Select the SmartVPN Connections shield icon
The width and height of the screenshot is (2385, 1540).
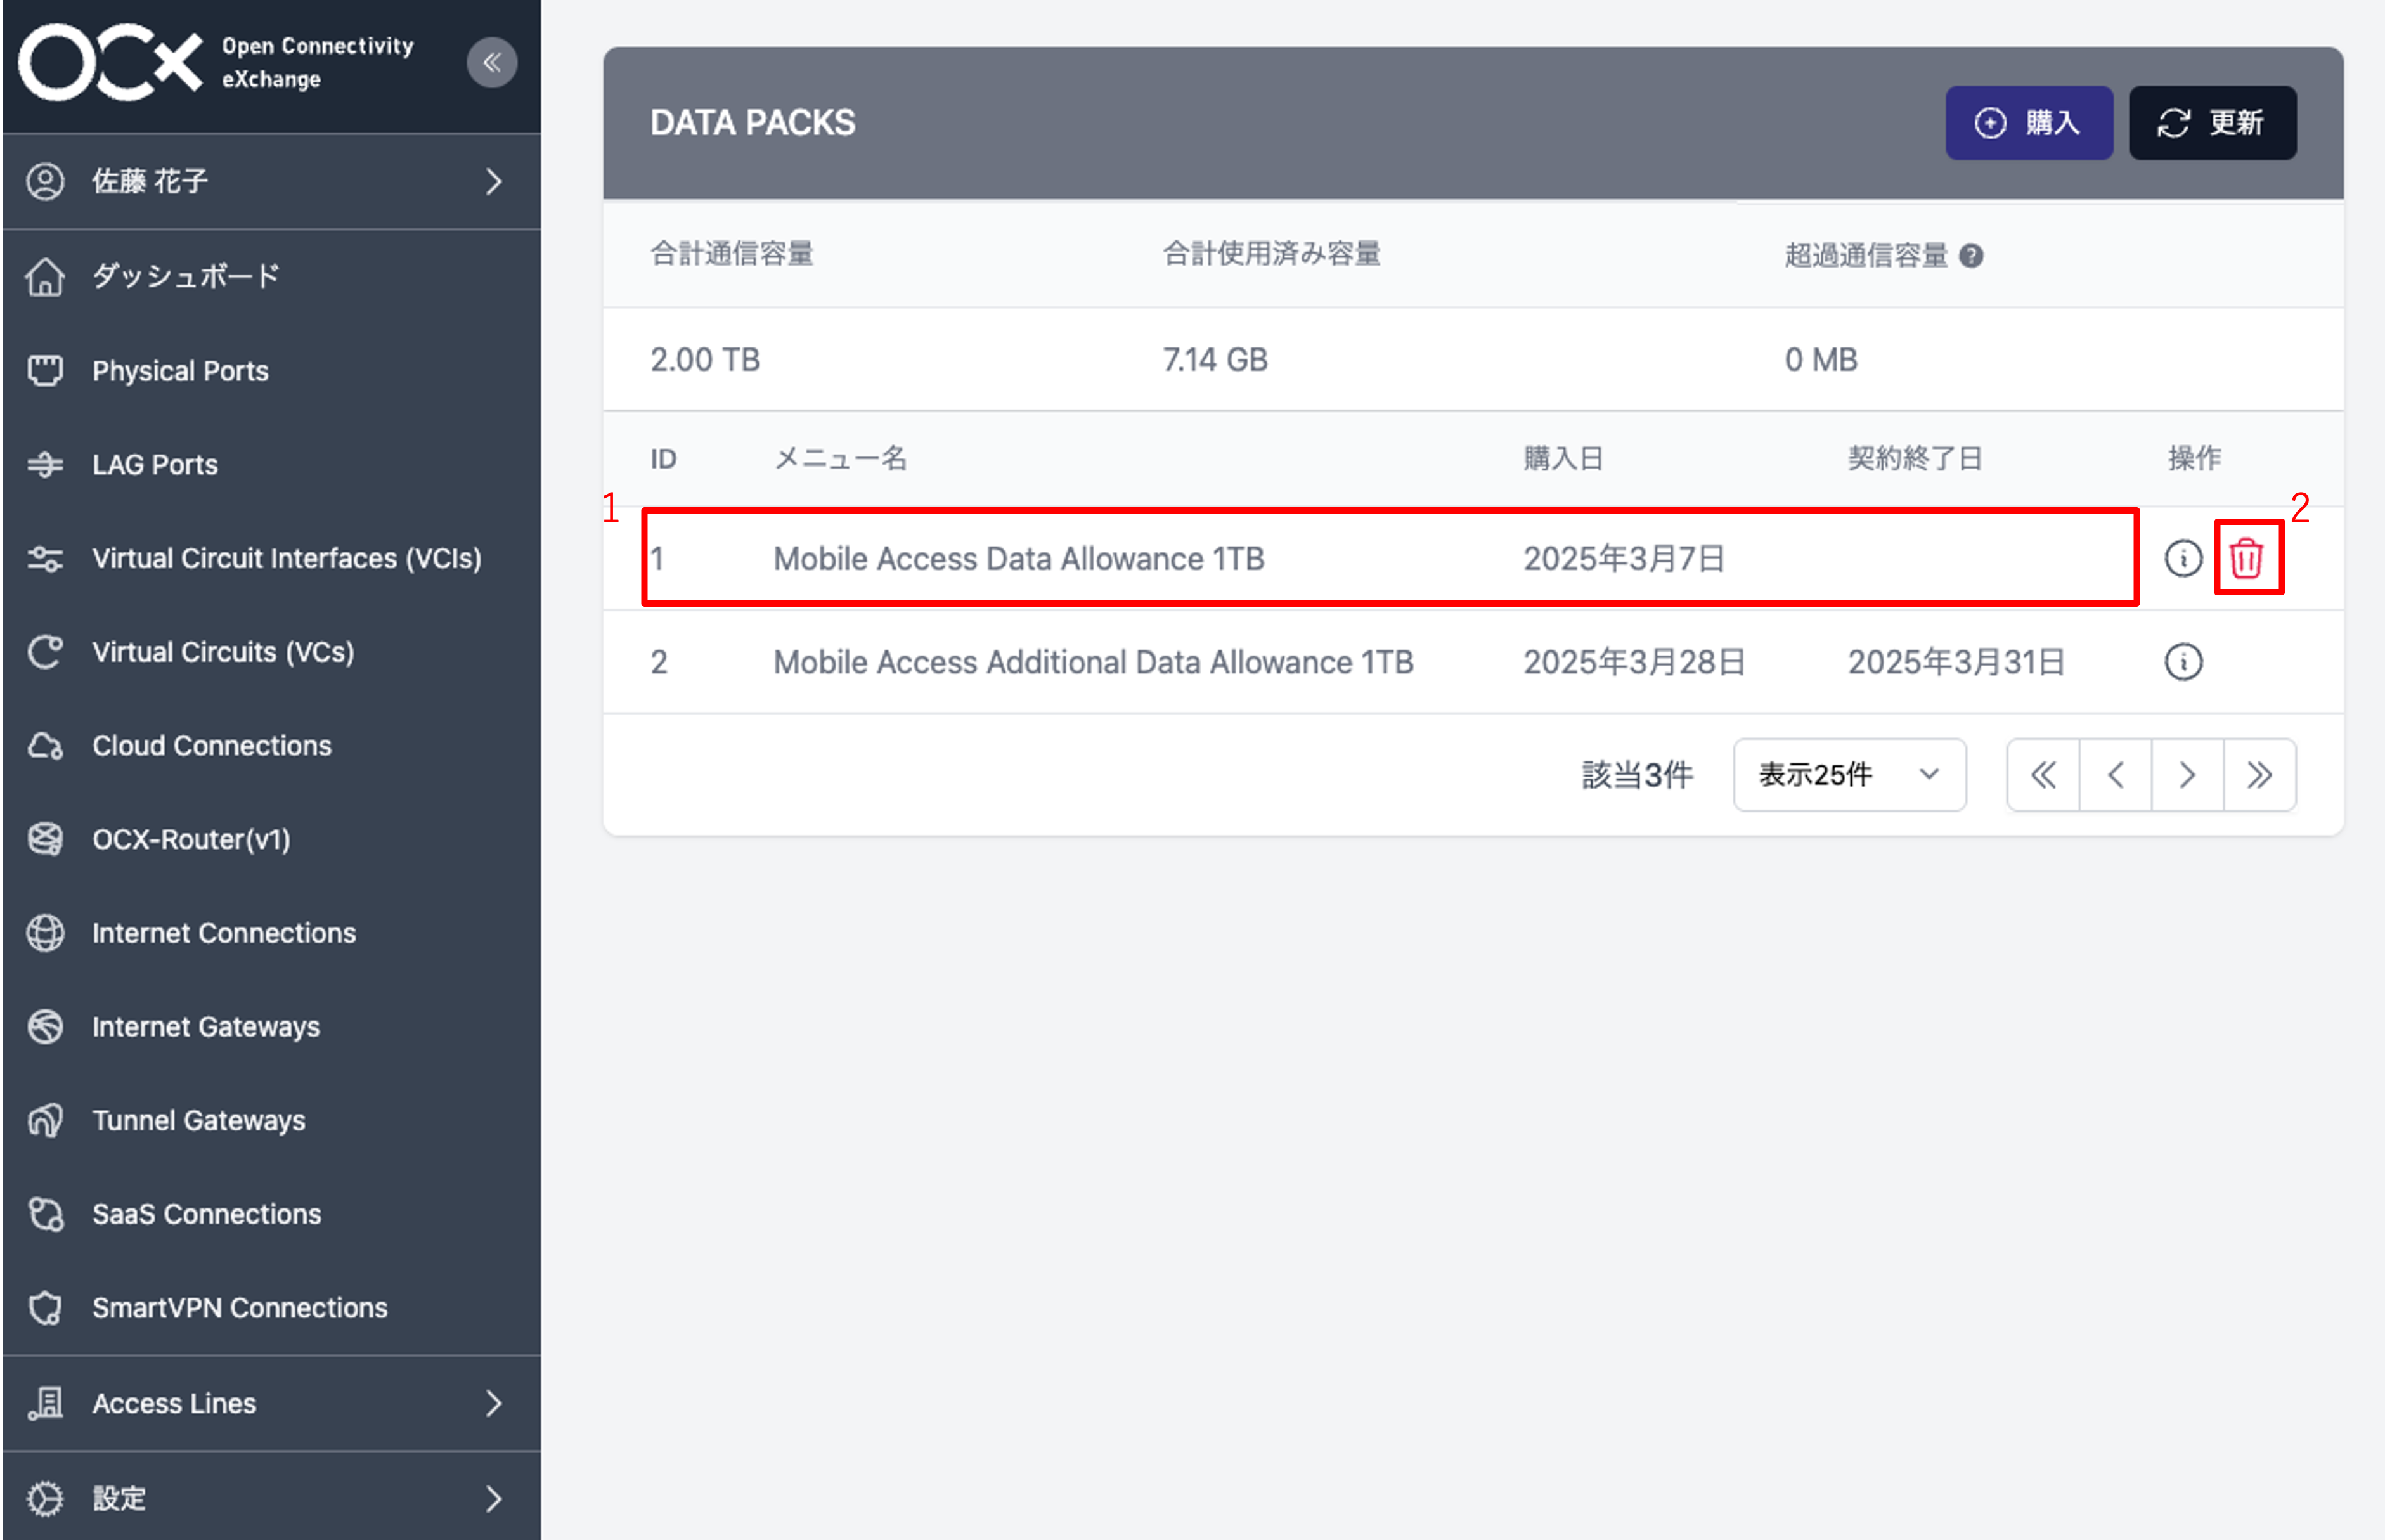point(45,1307)
